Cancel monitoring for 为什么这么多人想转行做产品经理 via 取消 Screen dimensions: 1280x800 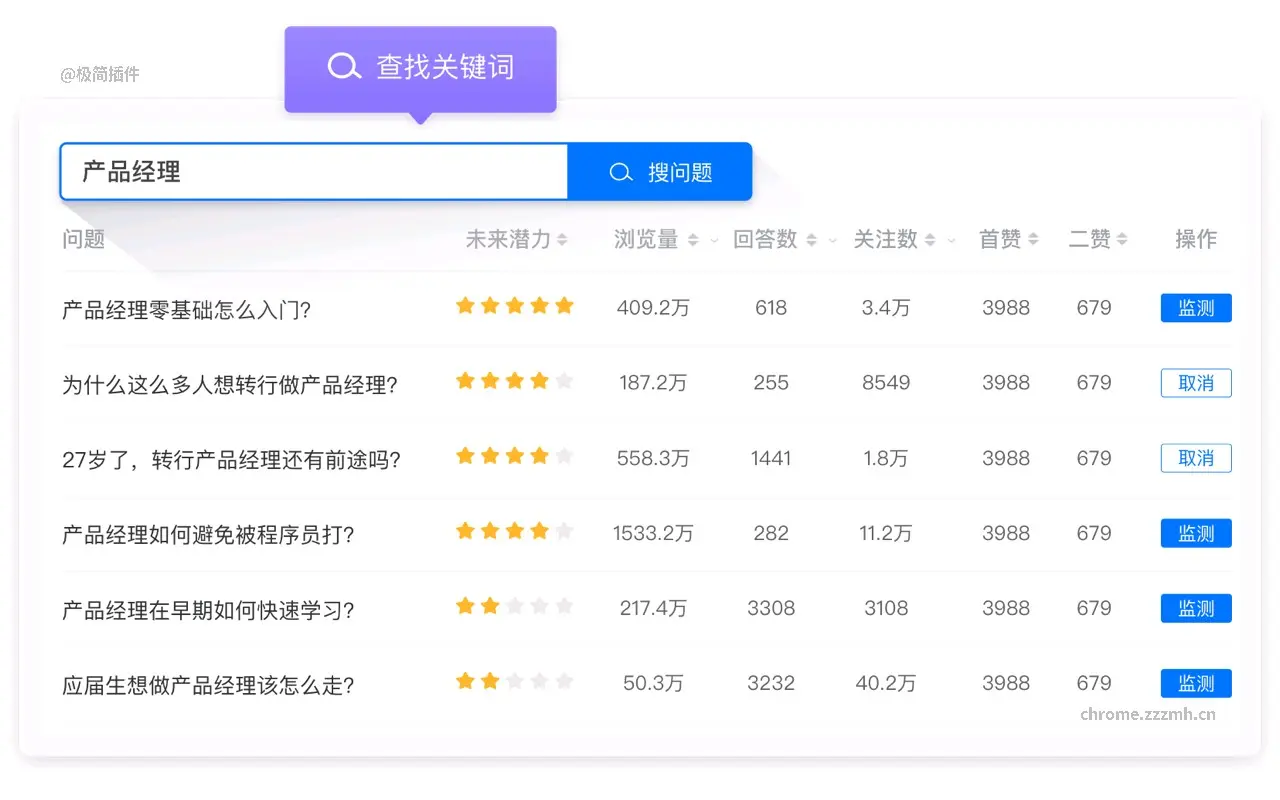click(1196, 382)
